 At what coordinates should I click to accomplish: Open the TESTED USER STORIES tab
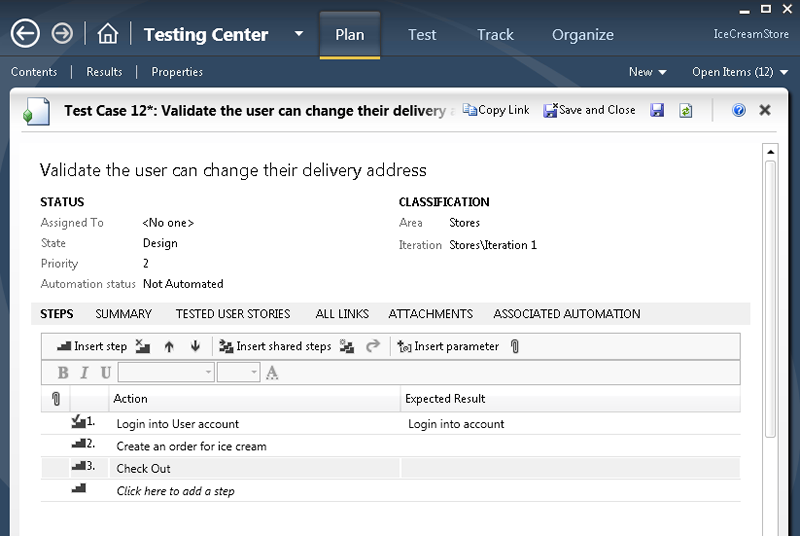233,314
